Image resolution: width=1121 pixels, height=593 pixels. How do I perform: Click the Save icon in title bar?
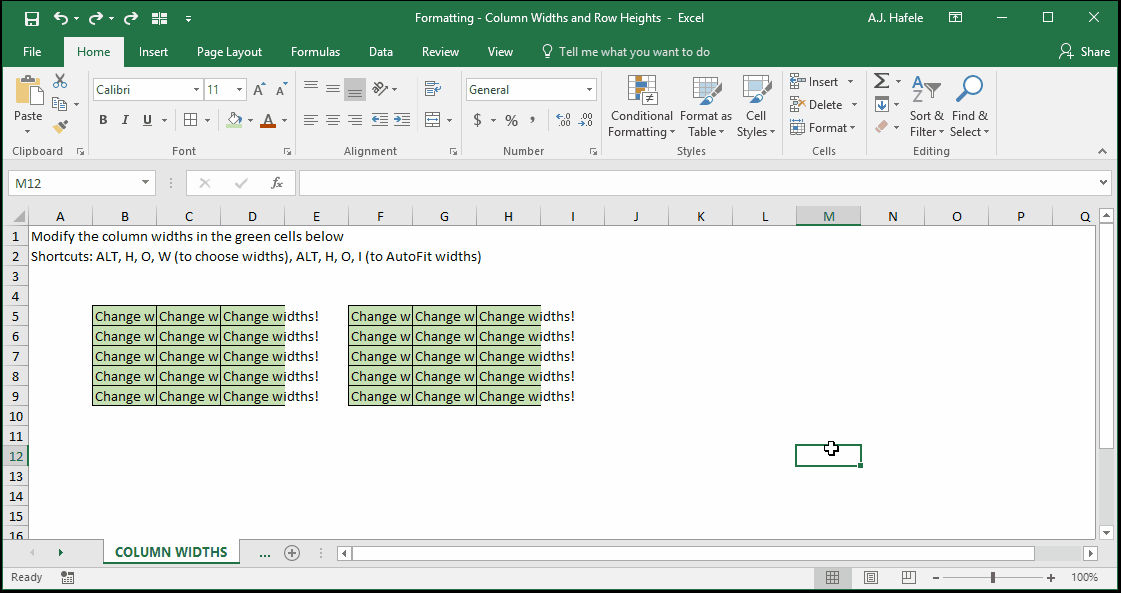(31, 18)
